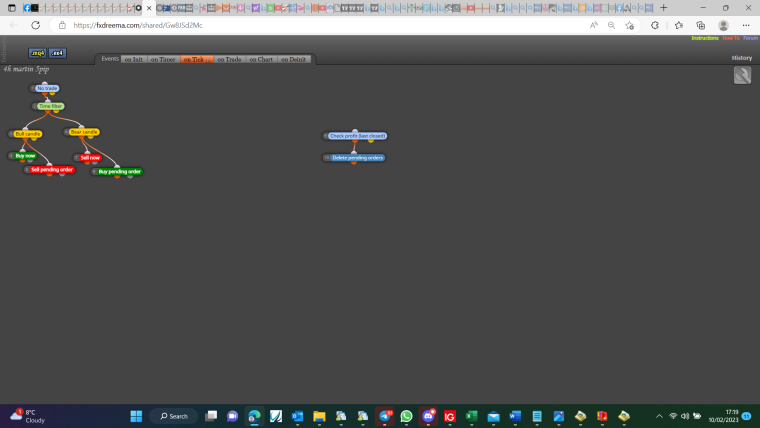Open the volume control in system tray
Screen dimensions: 760x428
pyautogui.click(x=685, y=416)
